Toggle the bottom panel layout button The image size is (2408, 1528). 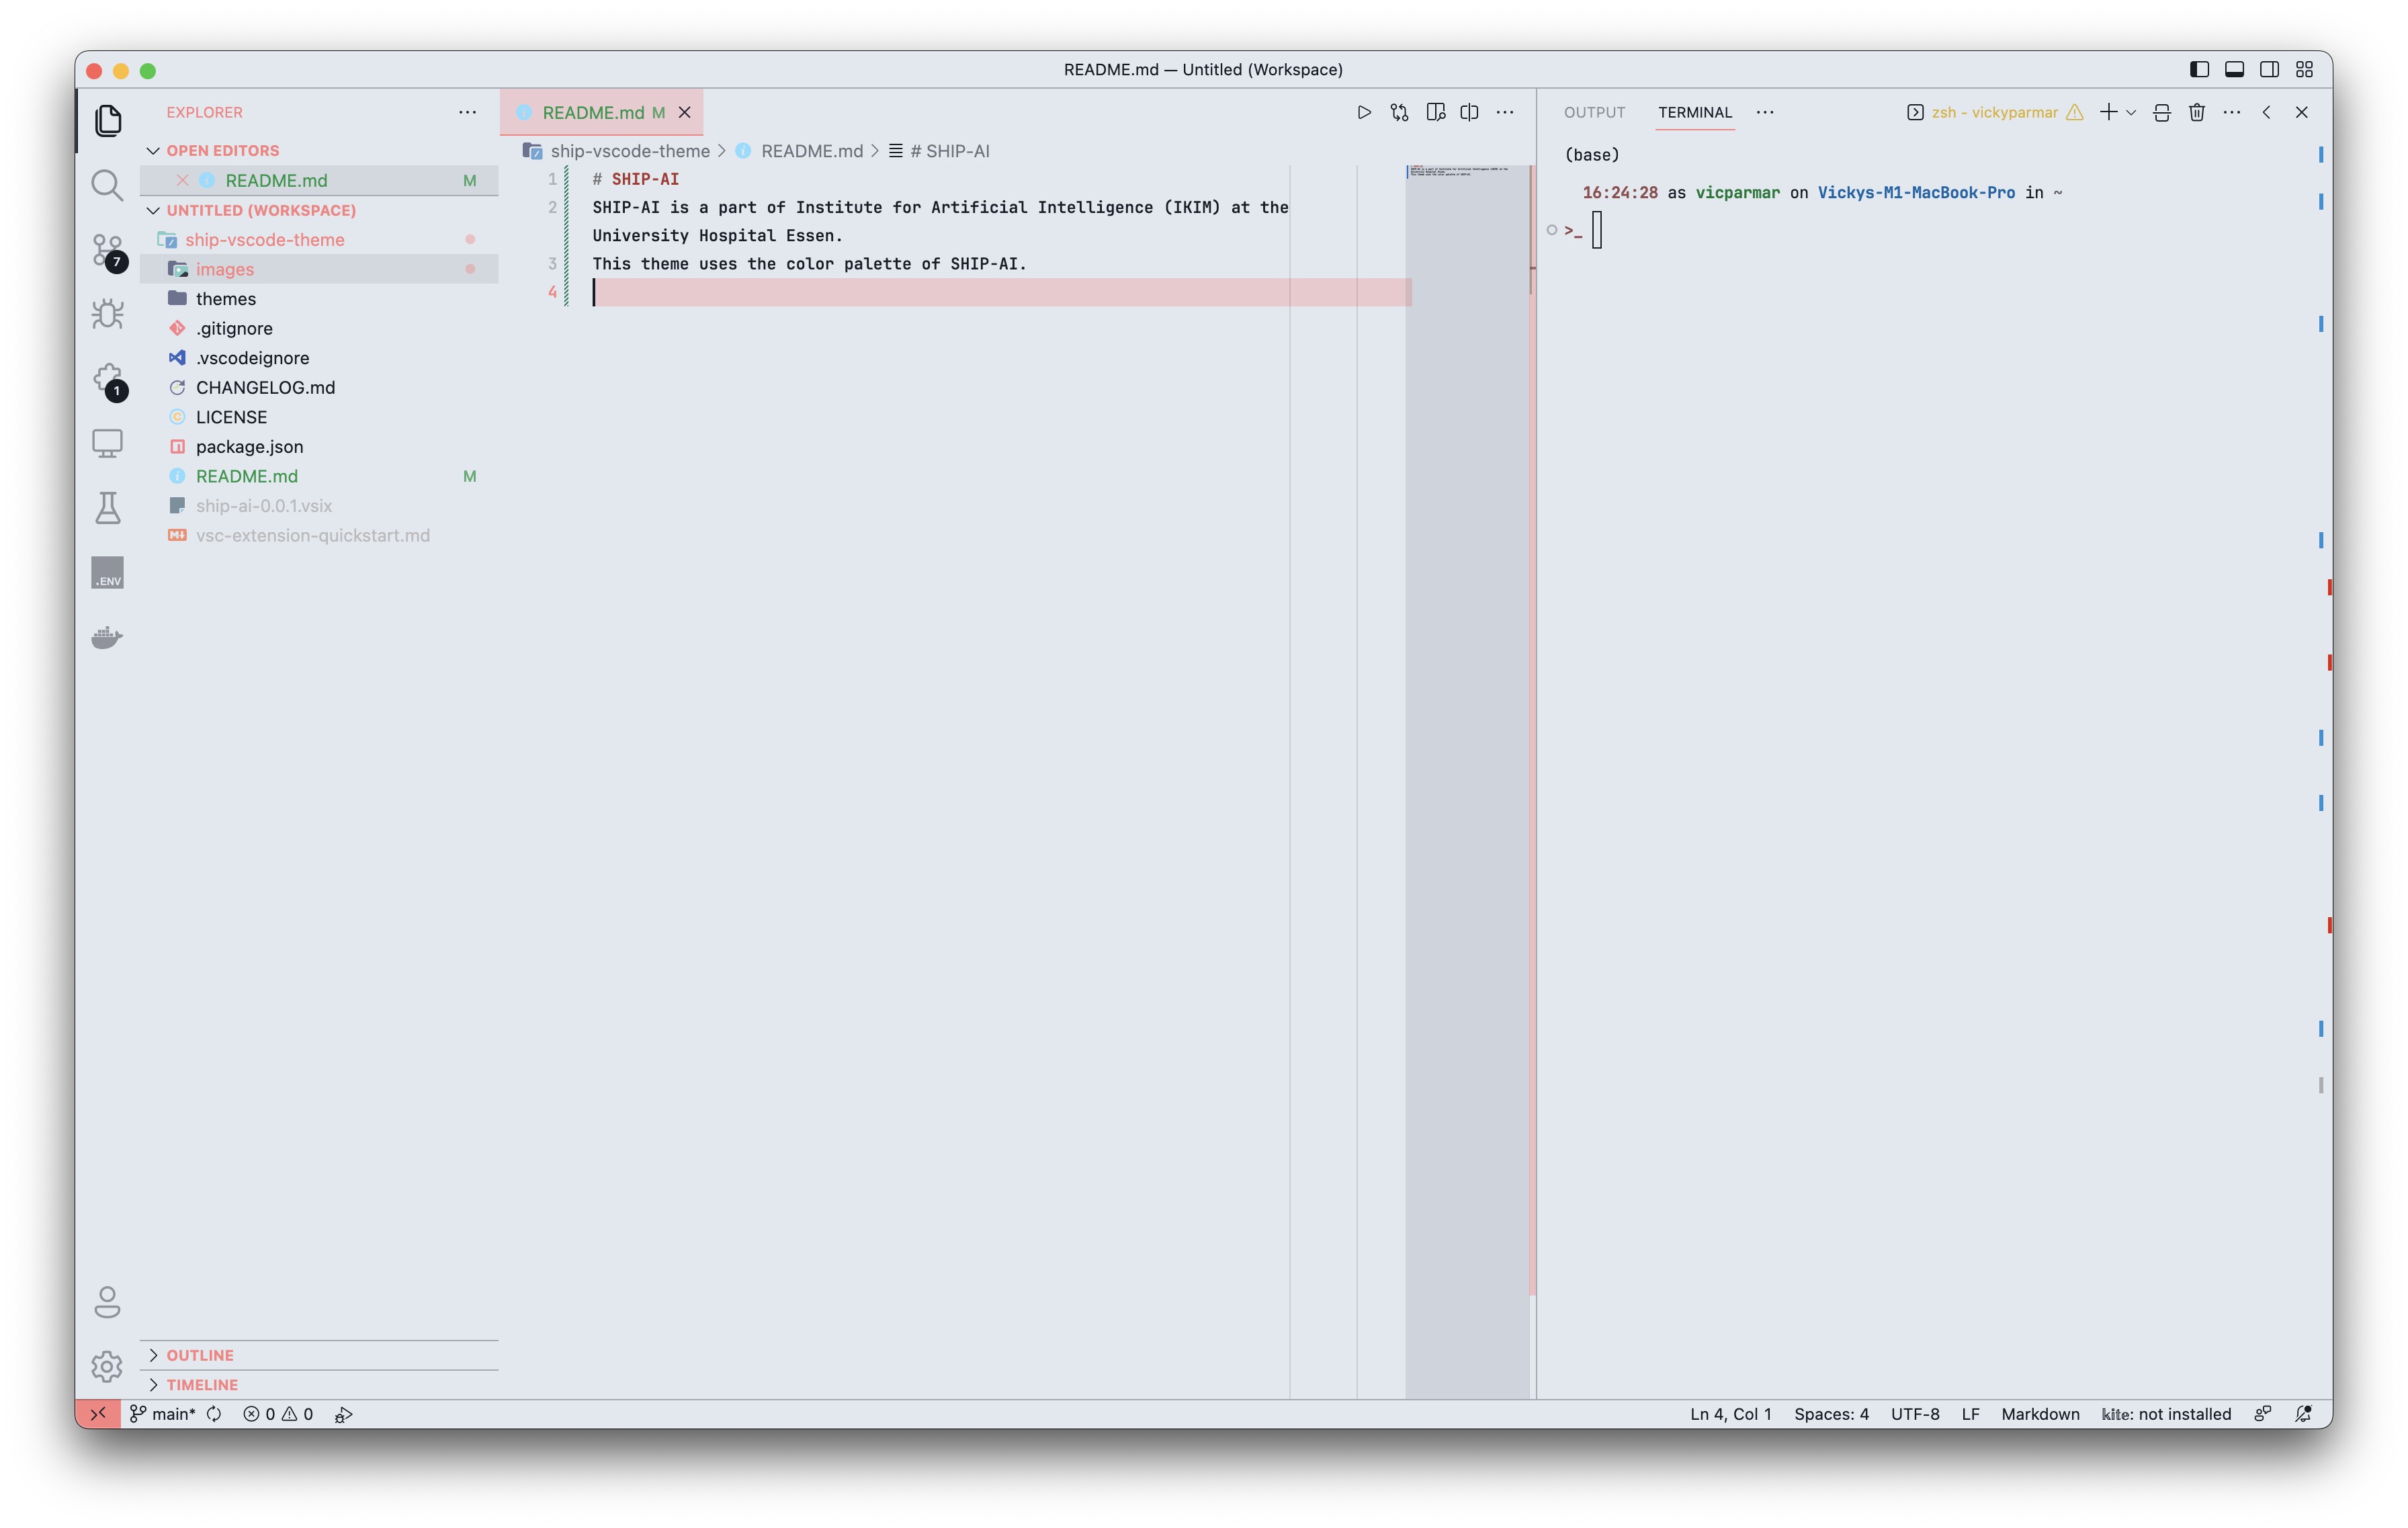tap(2234, 69)
